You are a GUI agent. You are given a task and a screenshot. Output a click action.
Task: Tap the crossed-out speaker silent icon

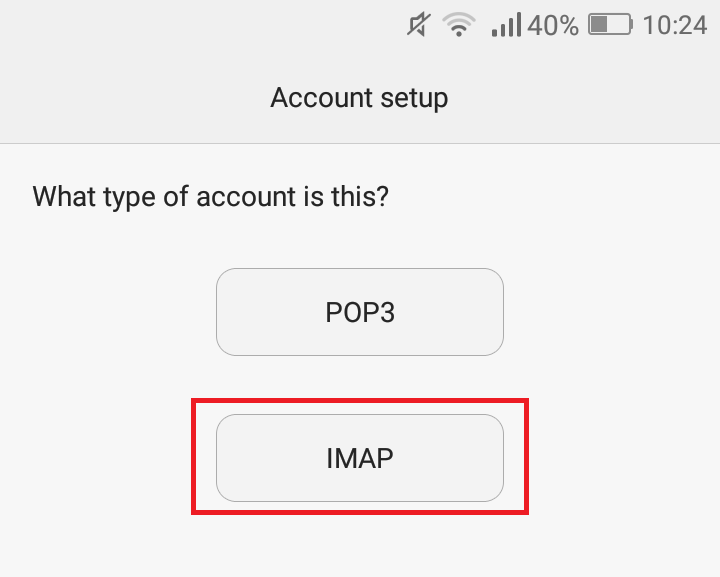[420, 25]
